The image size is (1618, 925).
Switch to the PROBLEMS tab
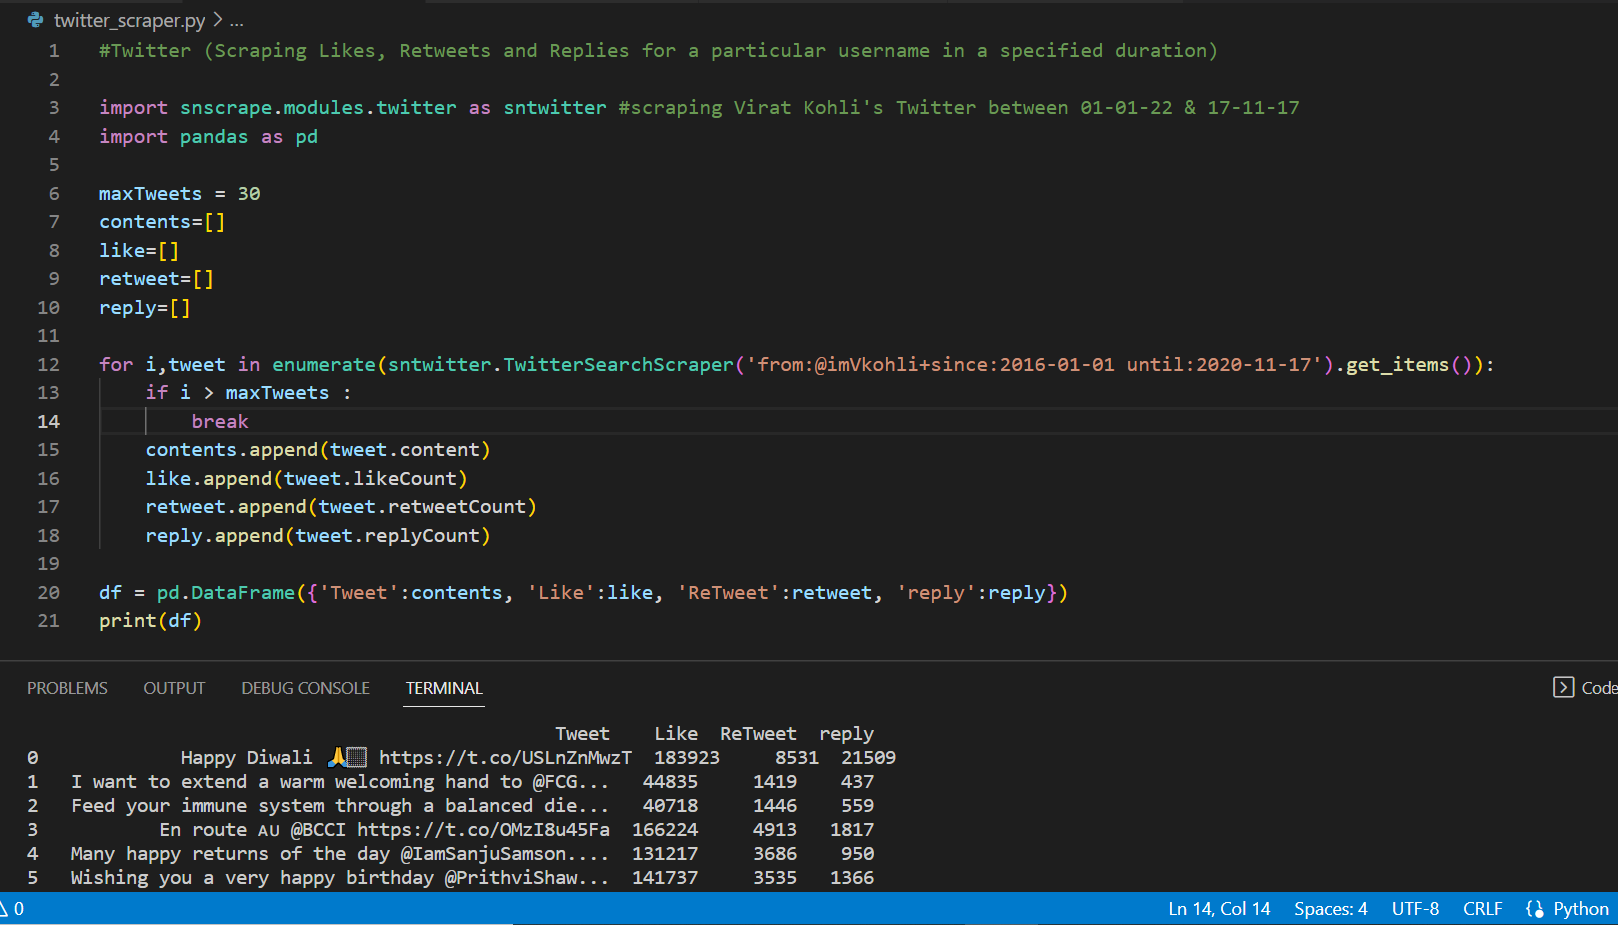(67, 688)
